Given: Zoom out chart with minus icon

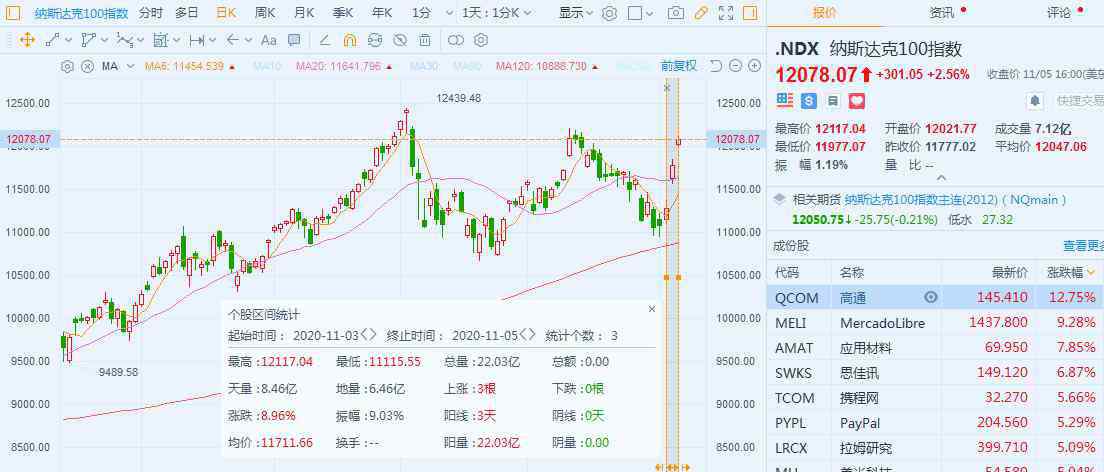Looking at the screenshot, I should (x=735, y=66).
